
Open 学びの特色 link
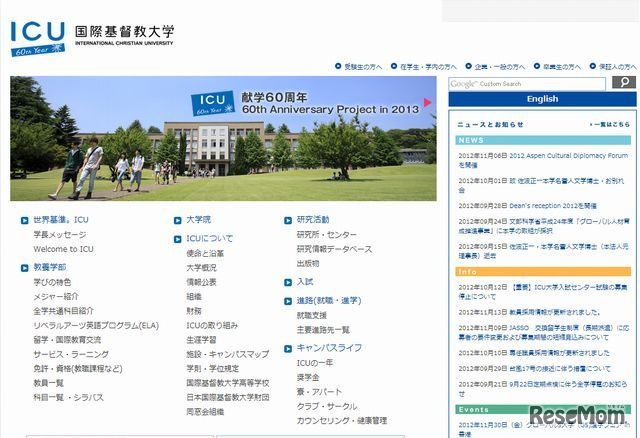pyautogui.click(x=52, y=282)
